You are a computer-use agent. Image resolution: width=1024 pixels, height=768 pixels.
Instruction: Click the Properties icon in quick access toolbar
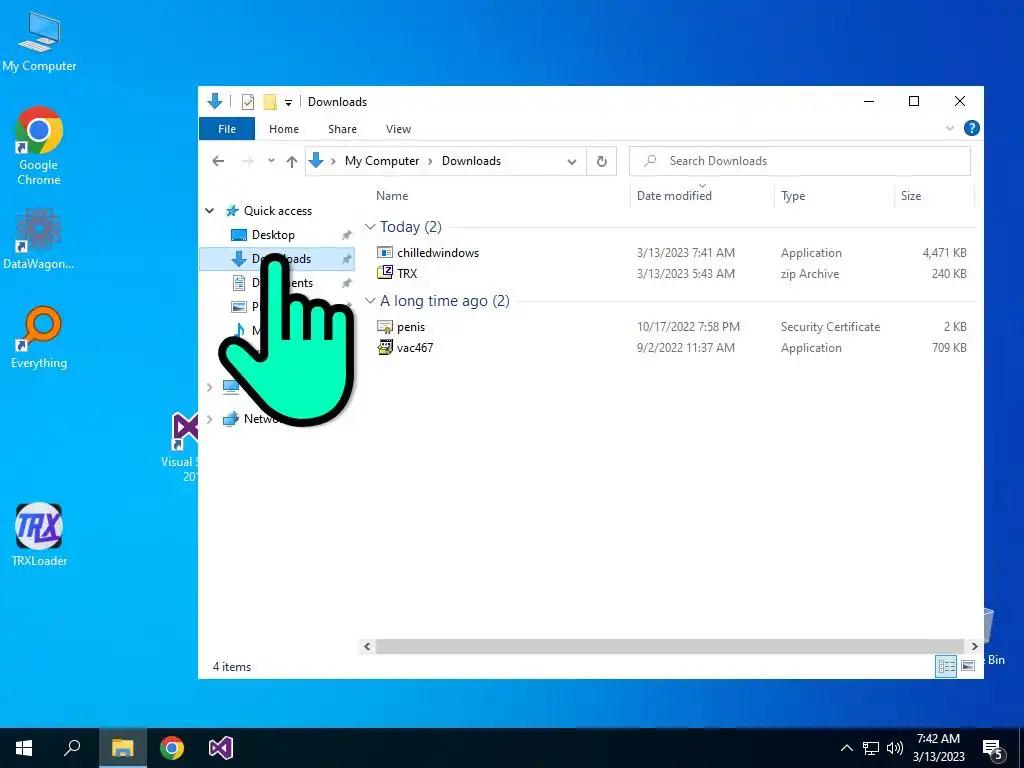[x=248, y=102]
